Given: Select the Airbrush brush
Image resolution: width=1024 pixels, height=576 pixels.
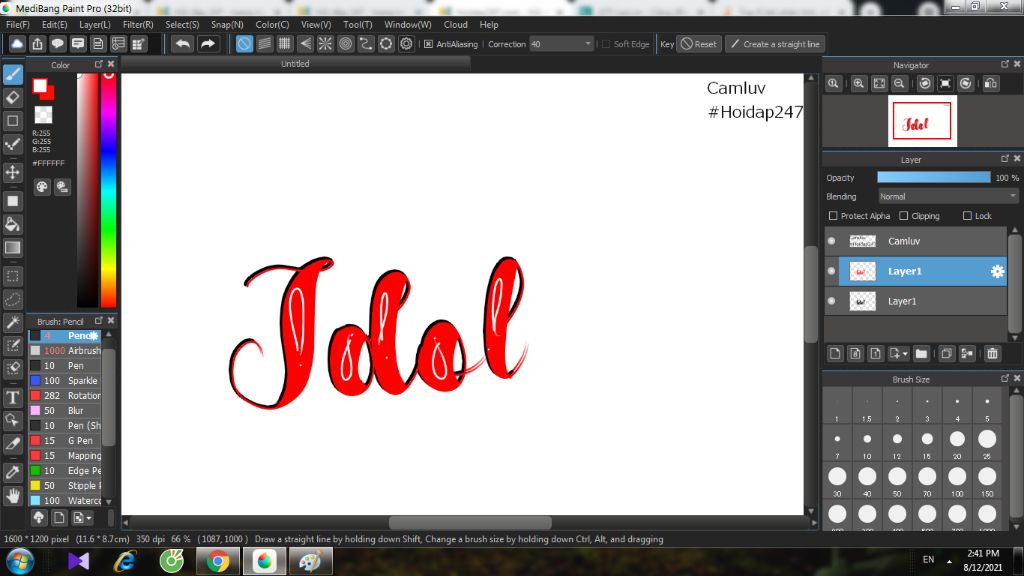Looking at the screenshot, I should (65, 351).
